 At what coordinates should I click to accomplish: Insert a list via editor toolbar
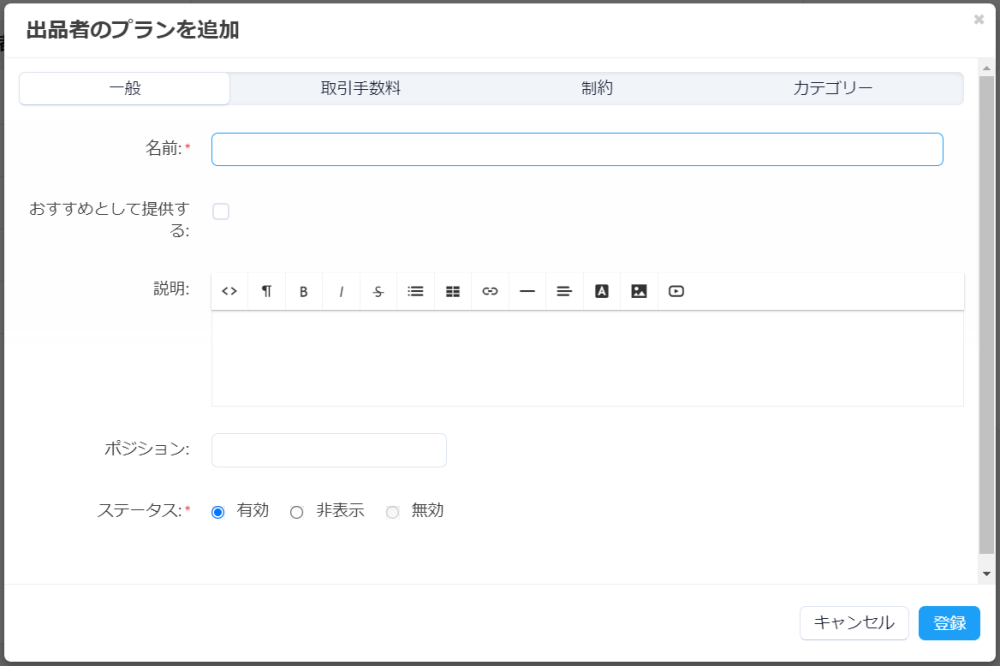[x=416, y=292]
